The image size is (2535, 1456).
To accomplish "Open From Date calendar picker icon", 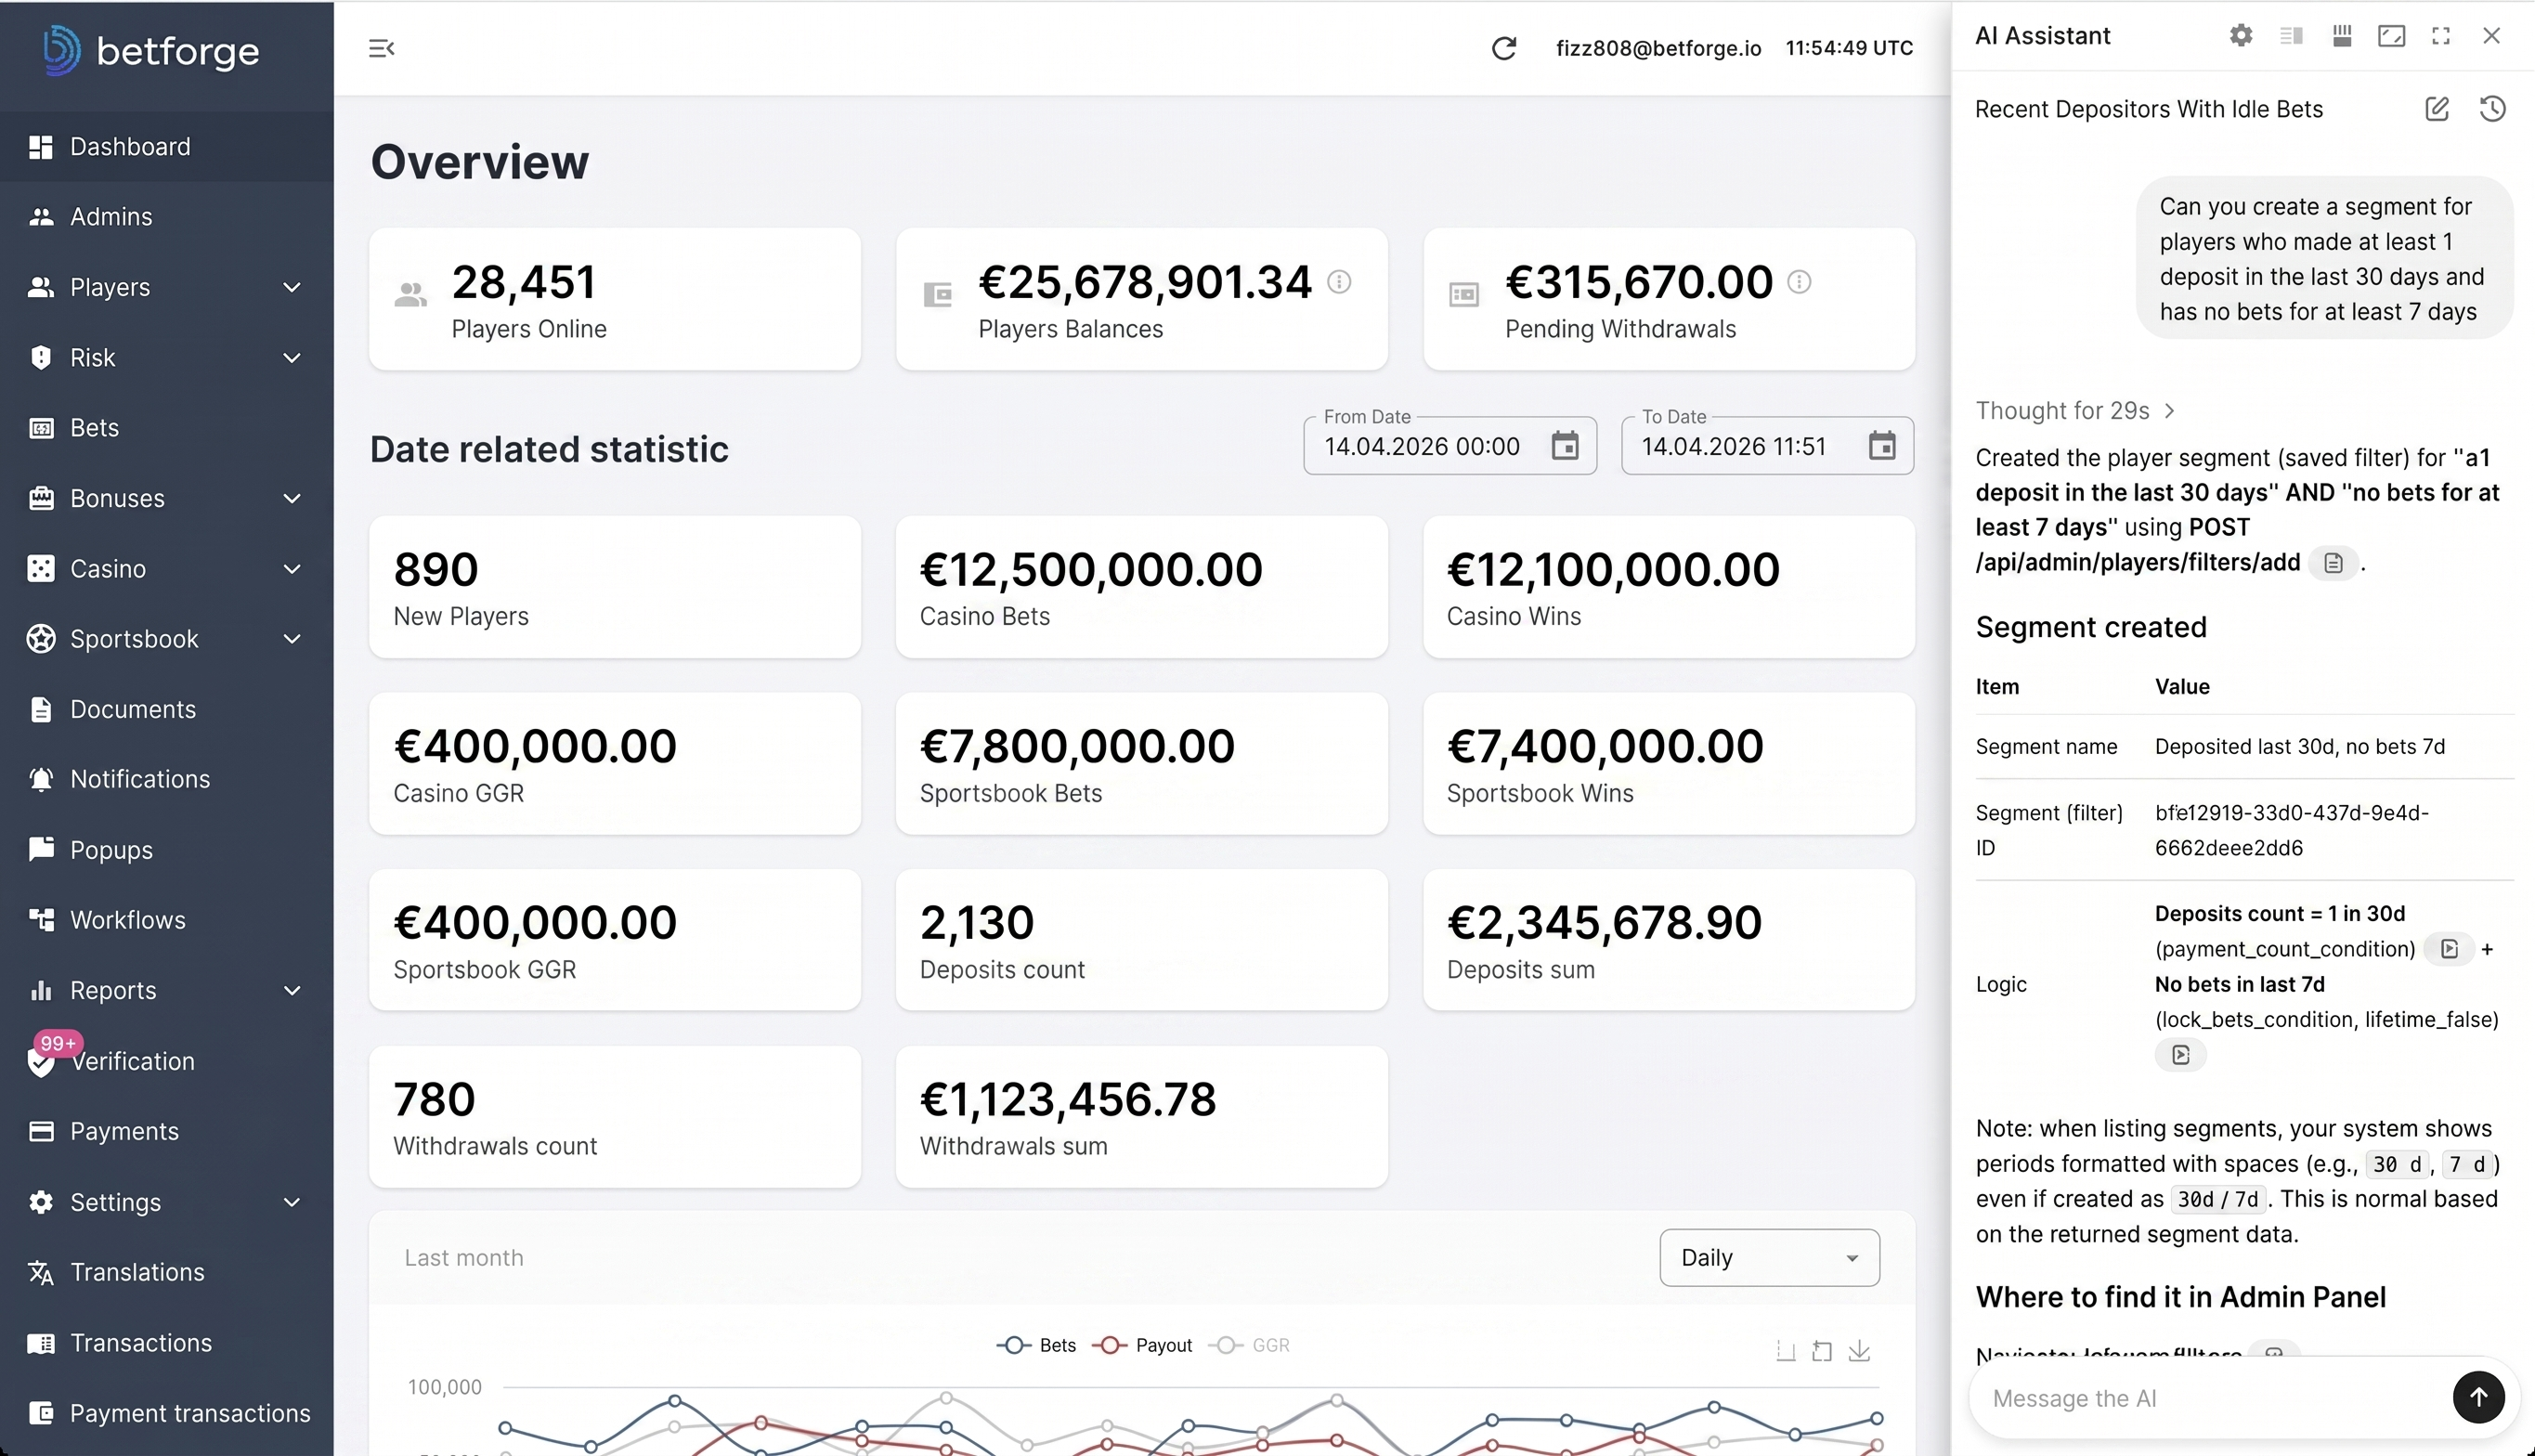I will tap(1564, 446).
